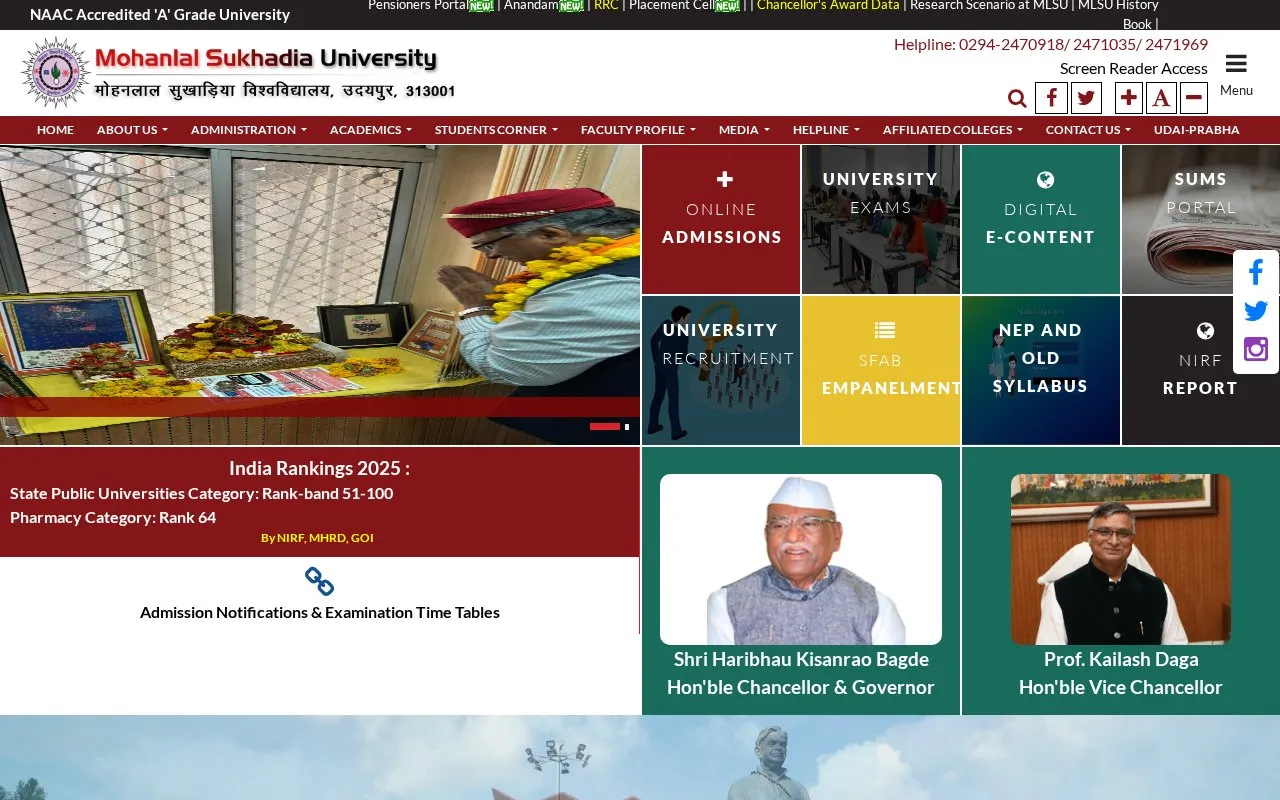Open the Media menu
The image size is (1280, 800).
click(x=744, y=130)
